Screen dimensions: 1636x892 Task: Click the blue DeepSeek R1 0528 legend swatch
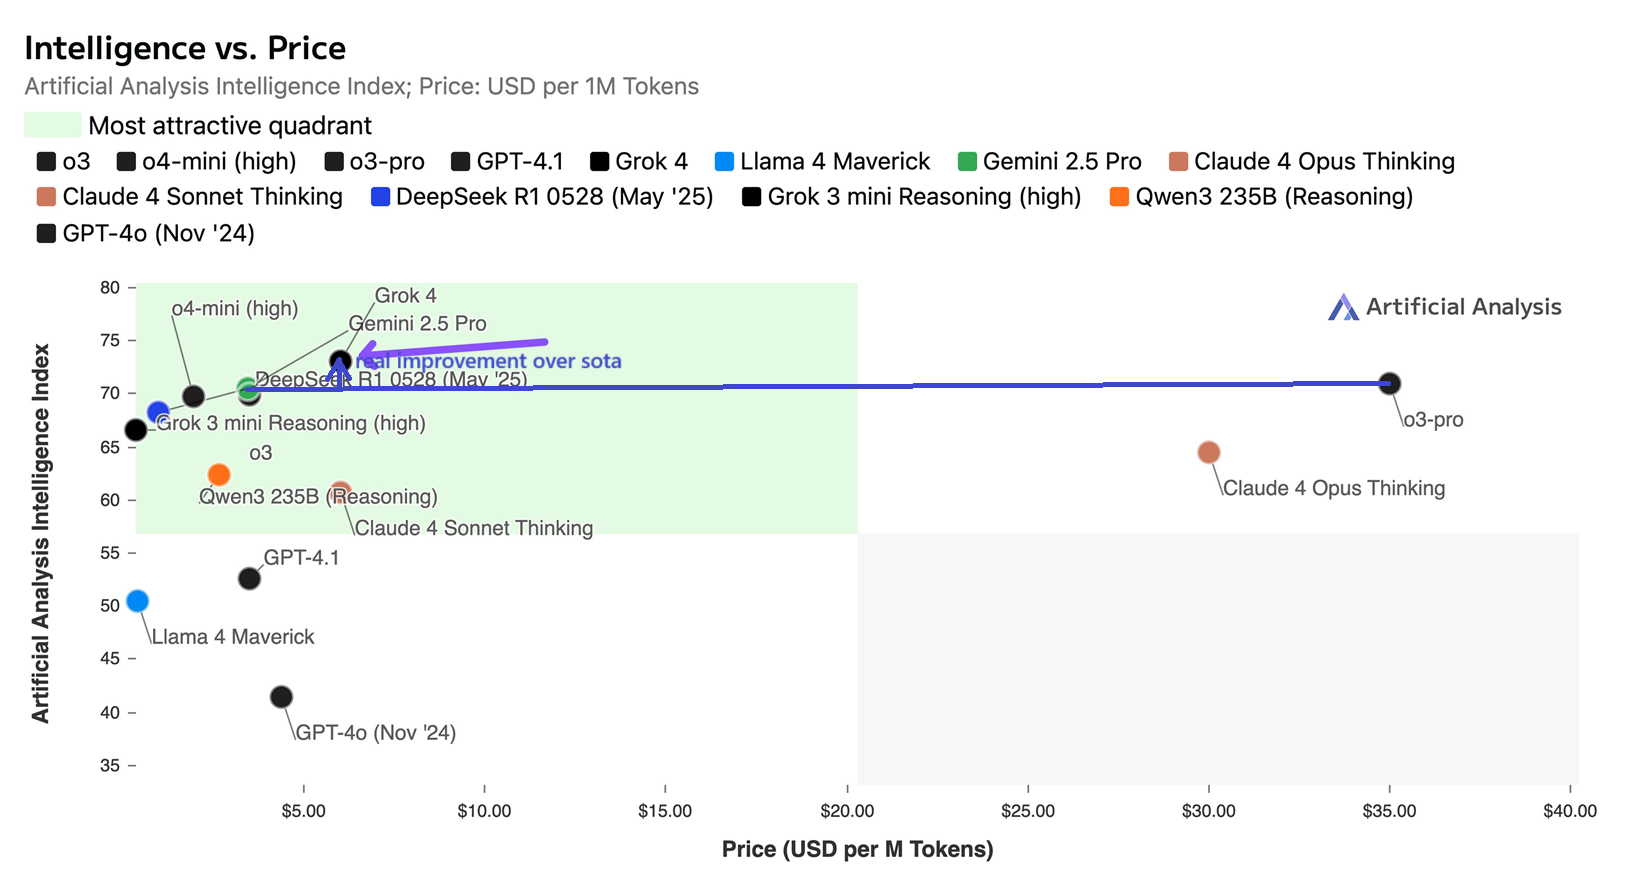point(380,197)
